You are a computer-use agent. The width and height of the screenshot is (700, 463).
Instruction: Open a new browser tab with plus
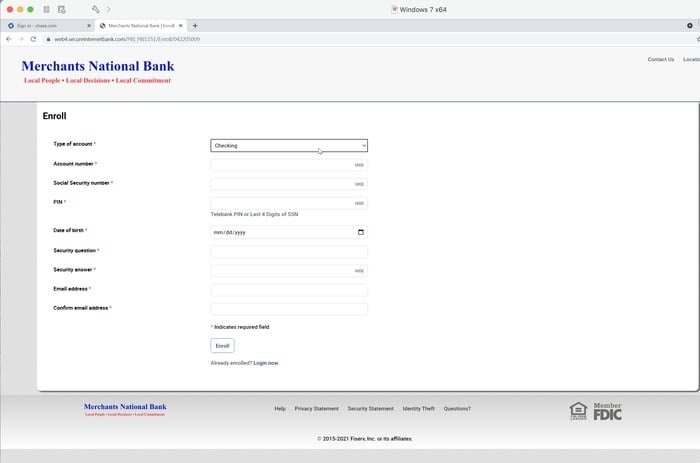195,25
